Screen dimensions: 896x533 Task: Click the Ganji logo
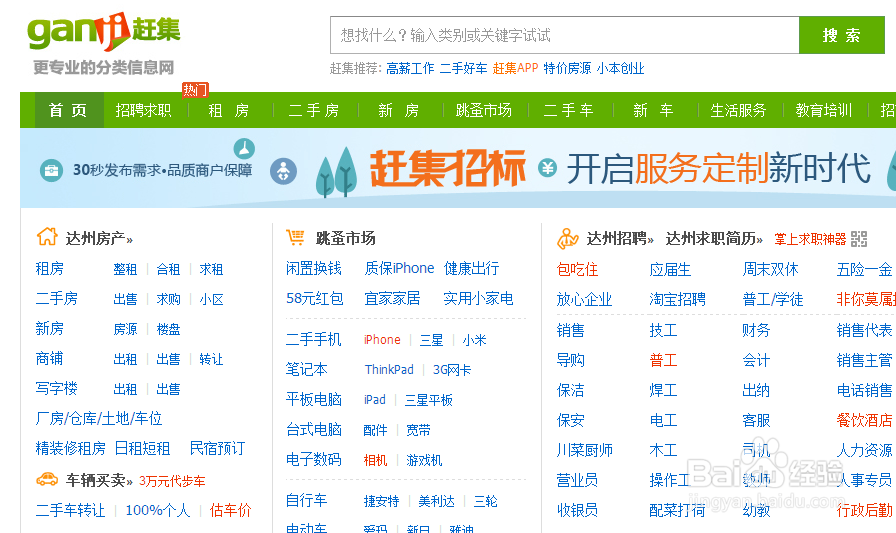(103, 31)
